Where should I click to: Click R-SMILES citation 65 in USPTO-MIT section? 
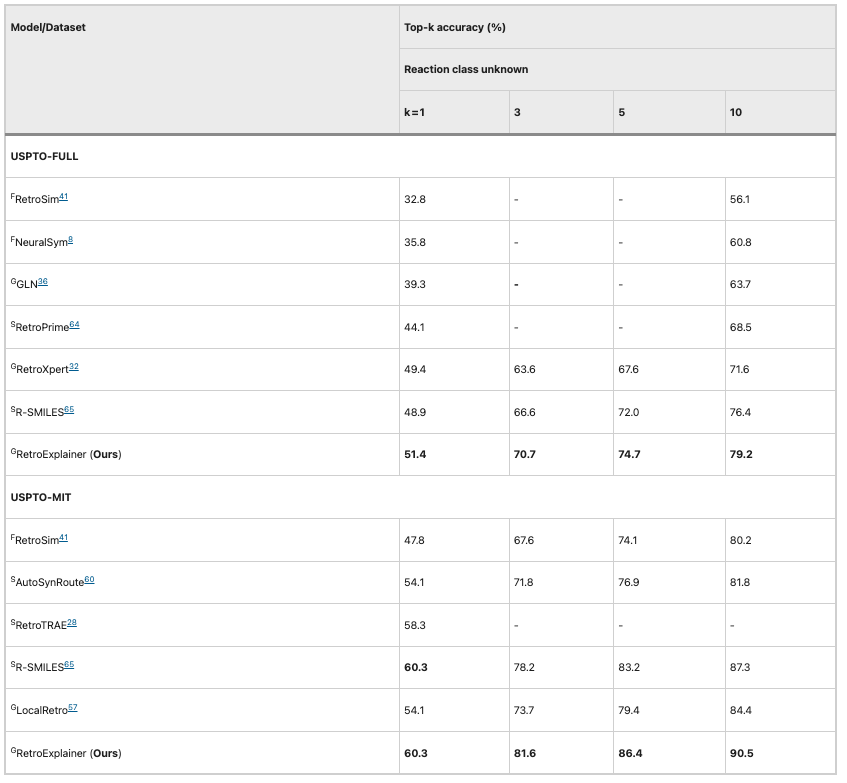(x=69, y=665)
